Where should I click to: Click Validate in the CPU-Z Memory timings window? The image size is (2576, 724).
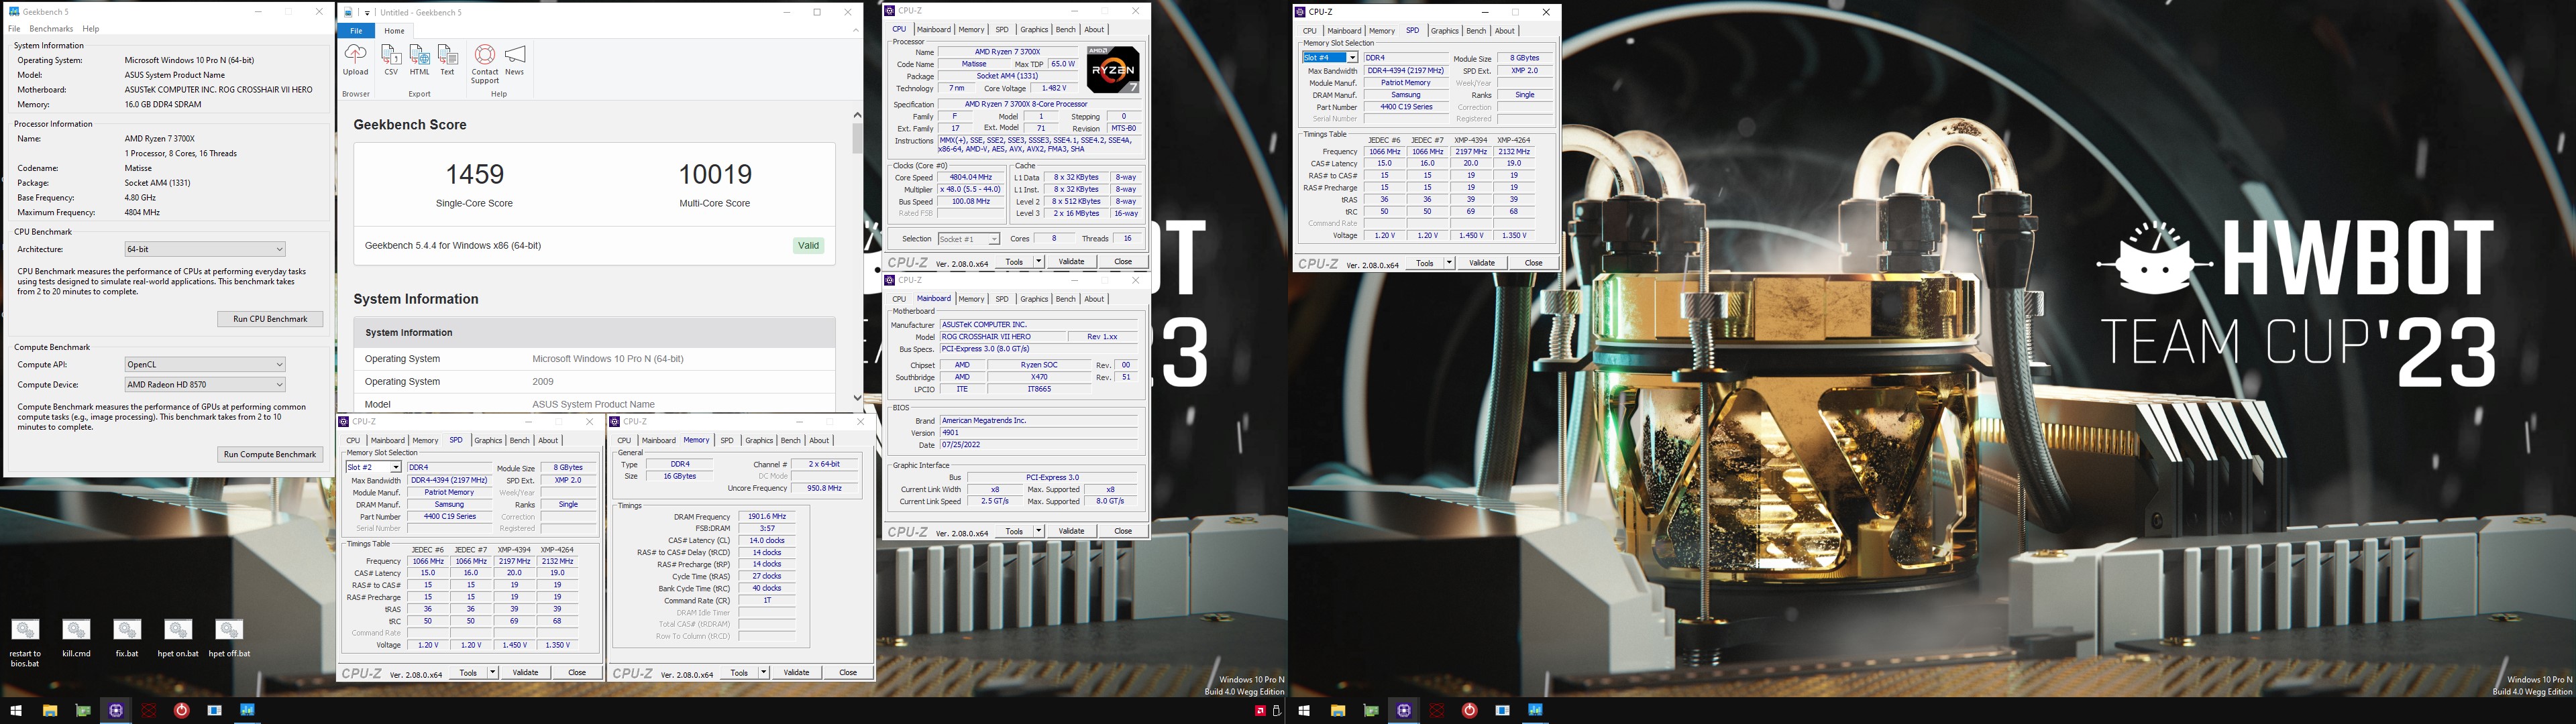pos(797,672)
